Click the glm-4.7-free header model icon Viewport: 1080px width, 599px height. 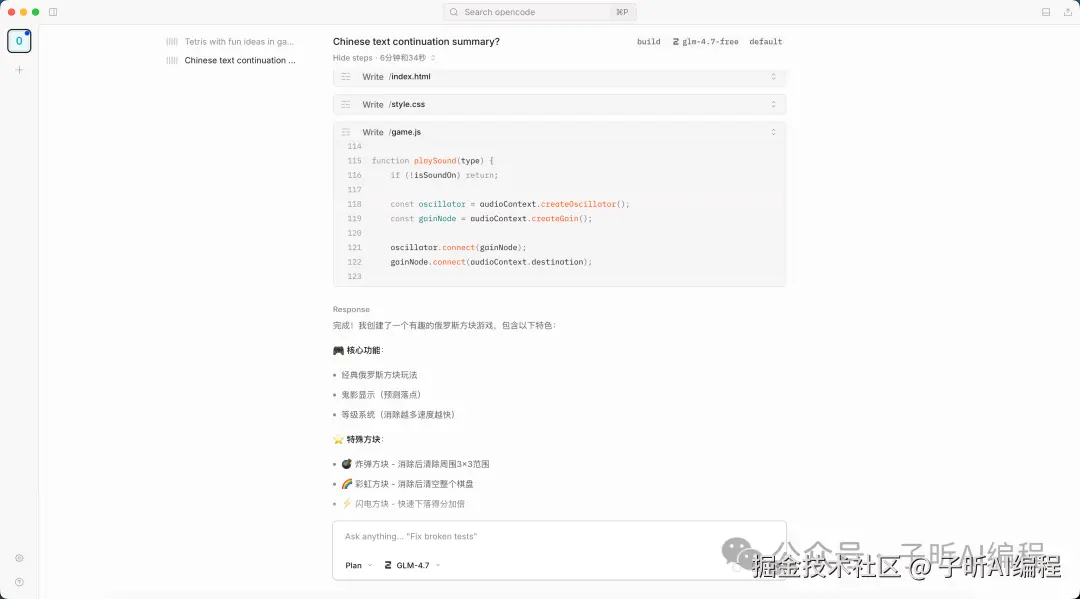click(676, 42)
